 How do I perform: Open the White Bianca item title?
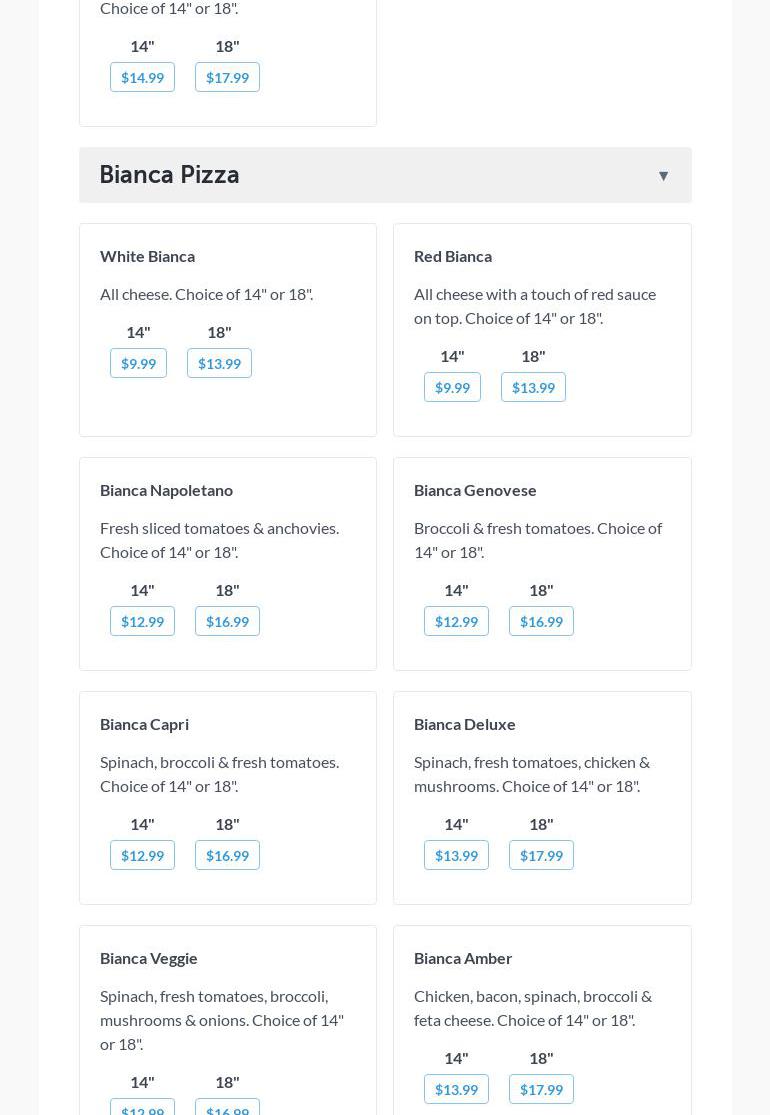point(147,256)
